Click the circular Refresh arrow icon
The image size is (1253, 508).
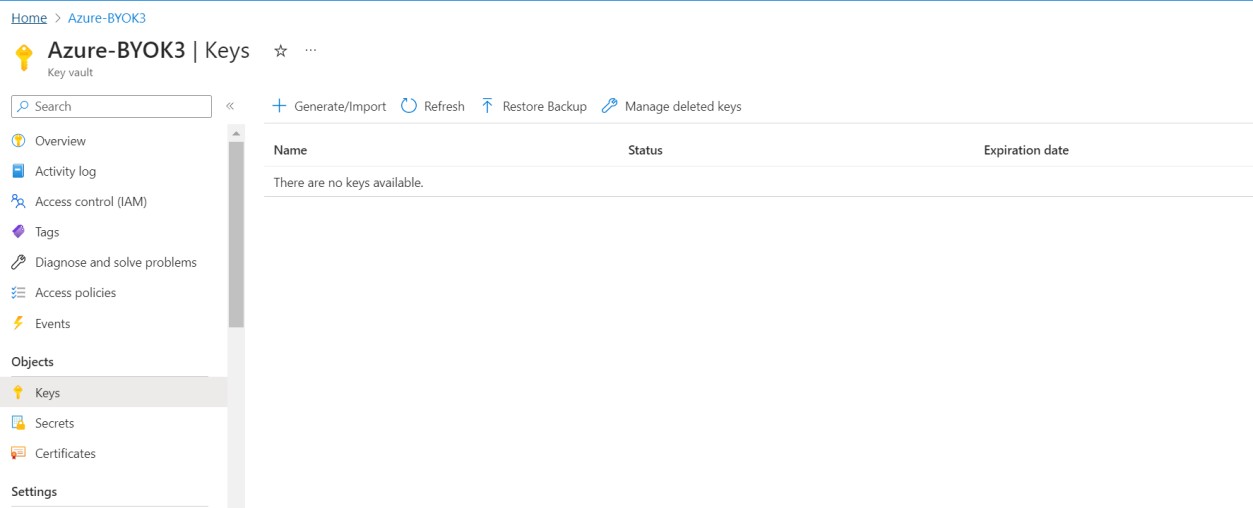click(x=409, y=106)
